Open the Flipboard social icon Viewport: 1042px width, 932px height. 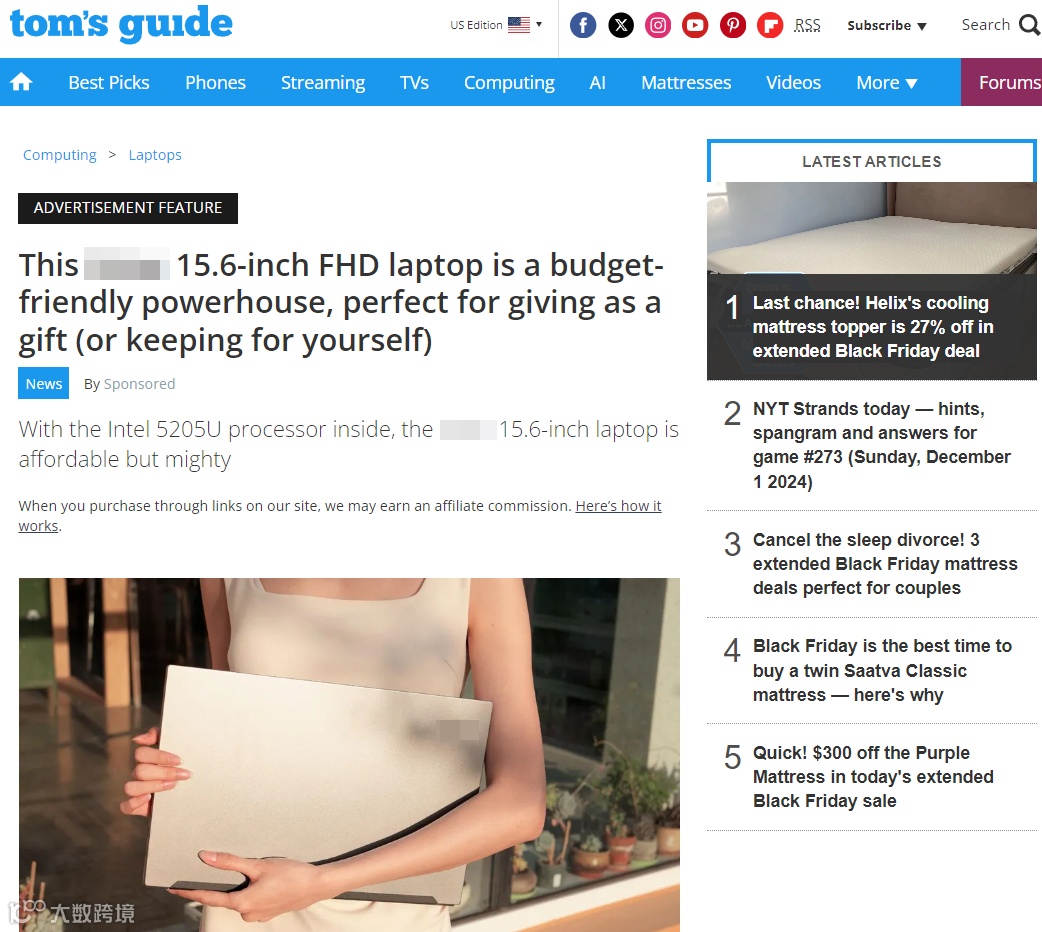770,25
